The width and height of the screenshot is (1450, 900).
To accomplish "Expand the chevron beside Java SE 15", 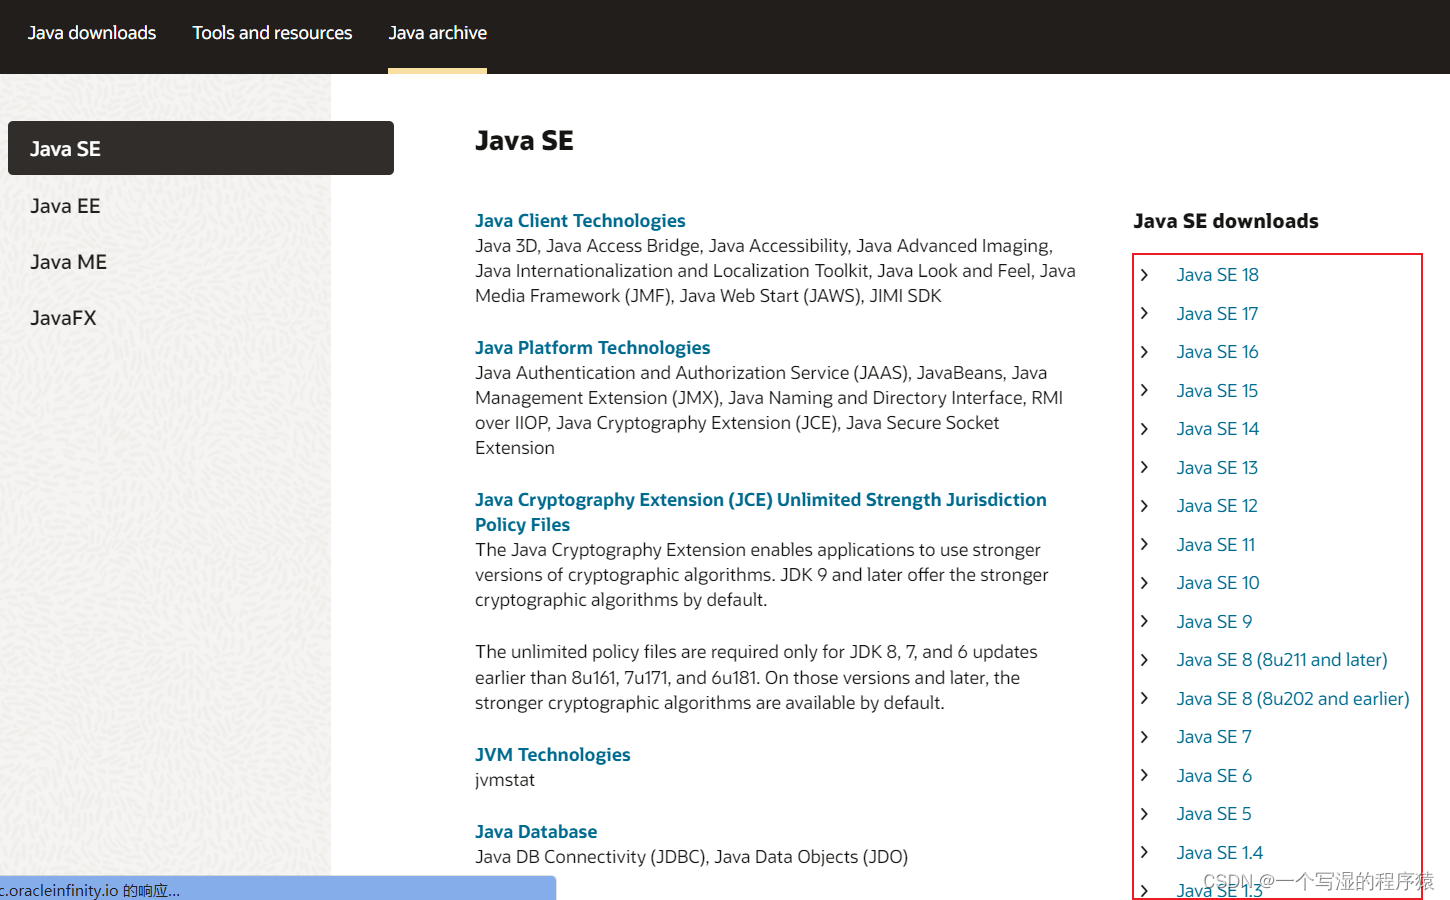I will click(x=1145, y=390).
